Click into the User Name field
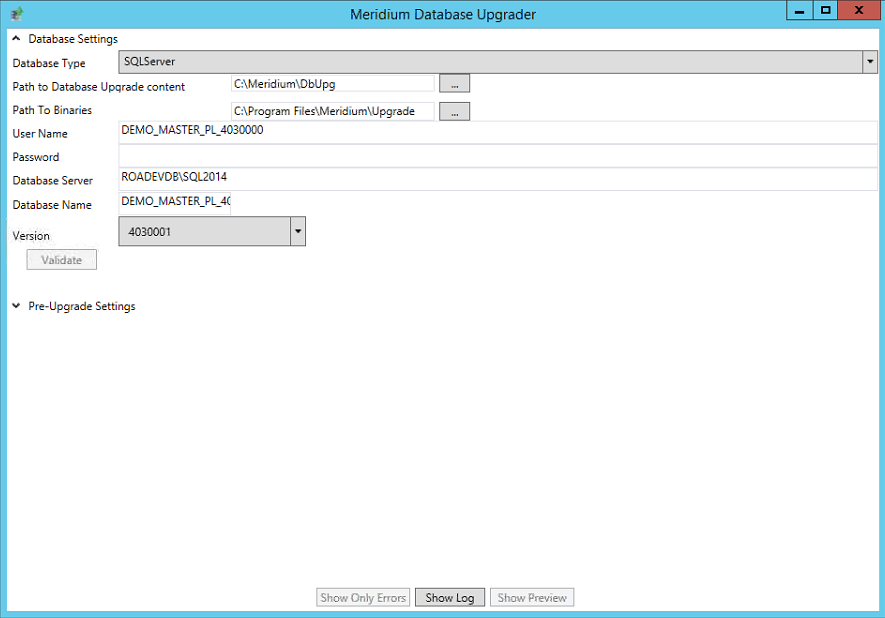The height and width of the screenshot is (618, 885). point(498,132)
